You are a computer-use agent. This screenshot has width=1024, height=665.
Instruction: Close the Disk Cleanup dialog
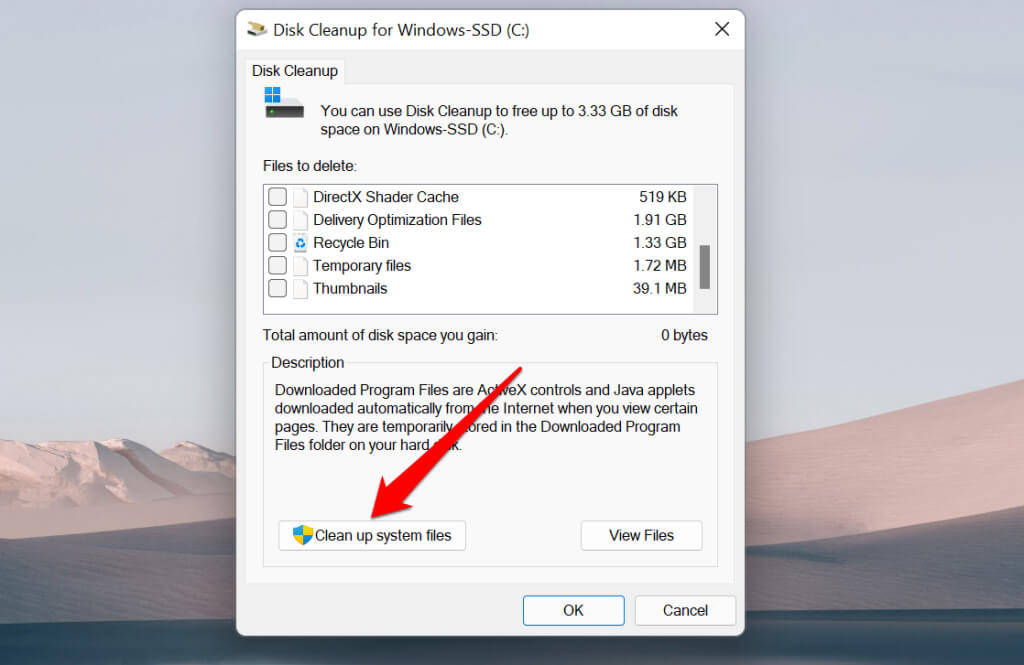tap(722, 29)
